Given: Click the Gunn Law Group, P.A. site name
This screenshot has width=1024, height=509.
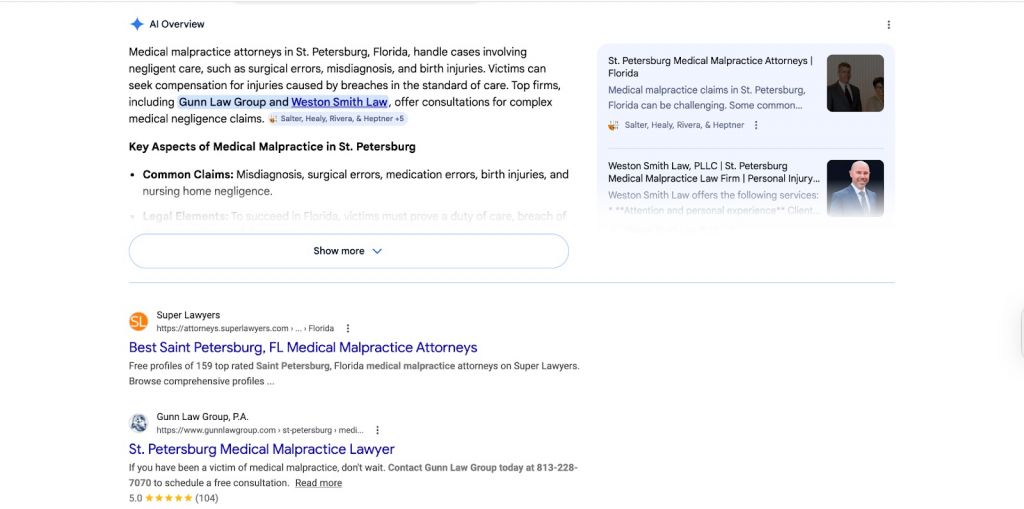Looking at the screenshot, I should [x=202, y=417].
